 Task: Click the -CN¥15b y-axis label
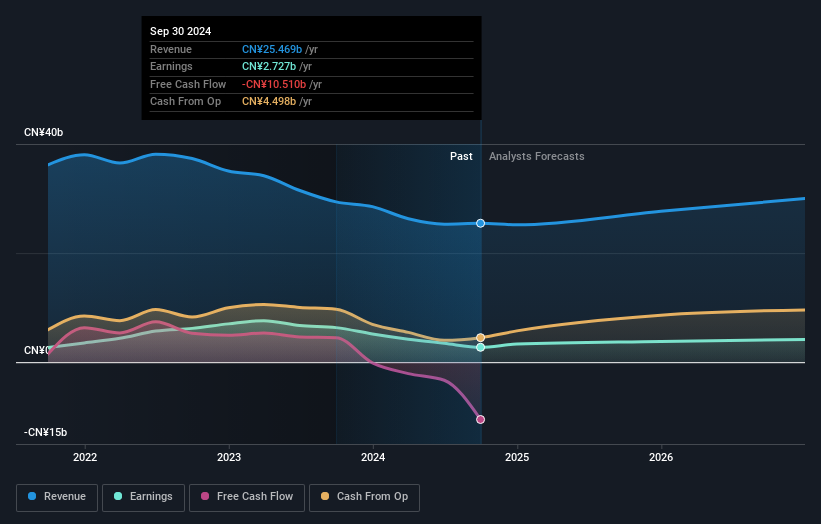[x=46, y=432]
